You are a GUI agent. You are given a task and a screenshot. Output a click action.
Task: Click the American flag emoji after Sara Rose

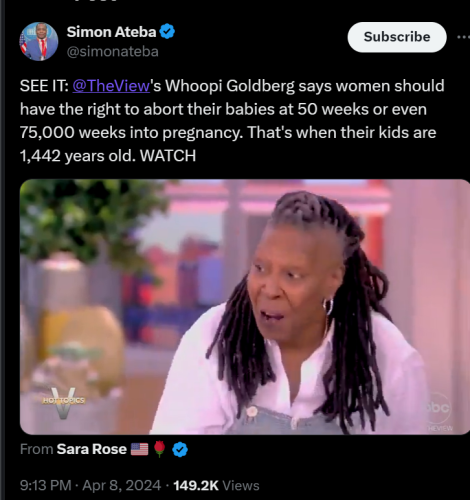click(x=139, y=449)
